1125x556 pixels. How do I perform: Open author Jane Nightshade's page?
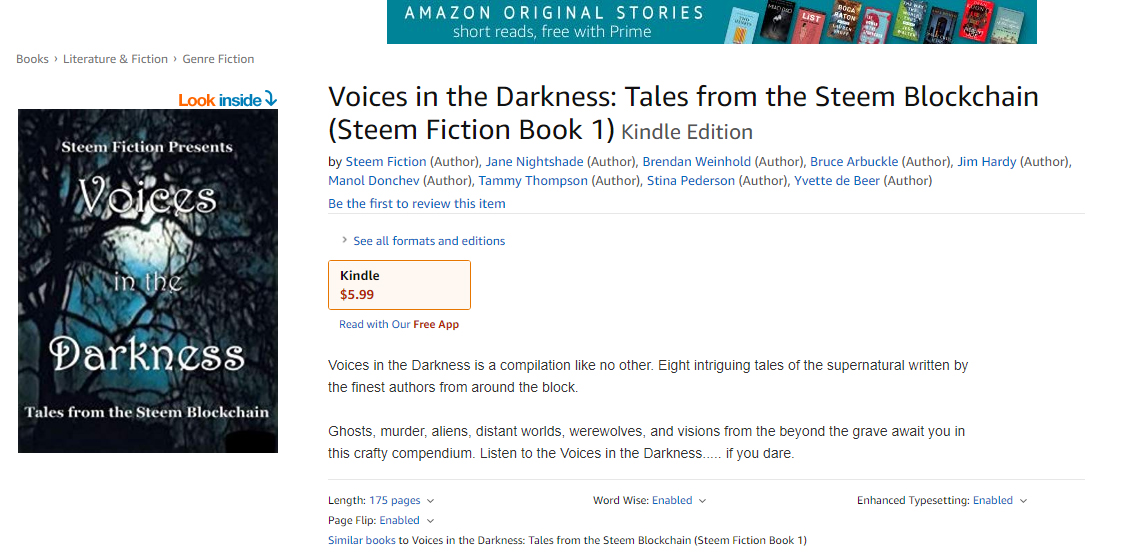(534, 161)
